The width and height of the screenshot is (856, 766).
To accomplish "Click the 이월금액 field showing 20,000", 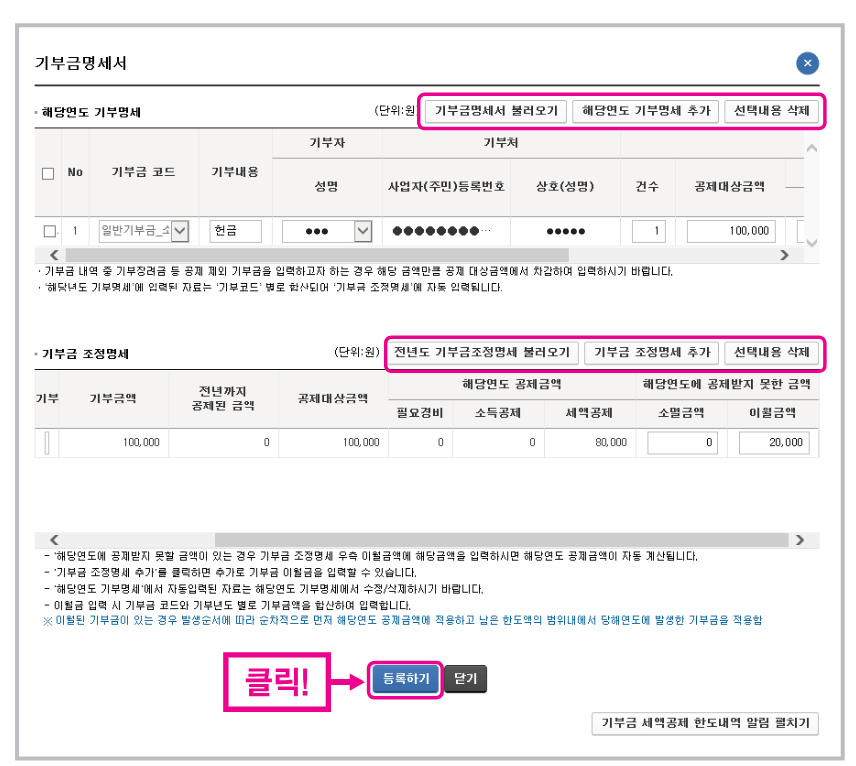I will tap(775, 441).
